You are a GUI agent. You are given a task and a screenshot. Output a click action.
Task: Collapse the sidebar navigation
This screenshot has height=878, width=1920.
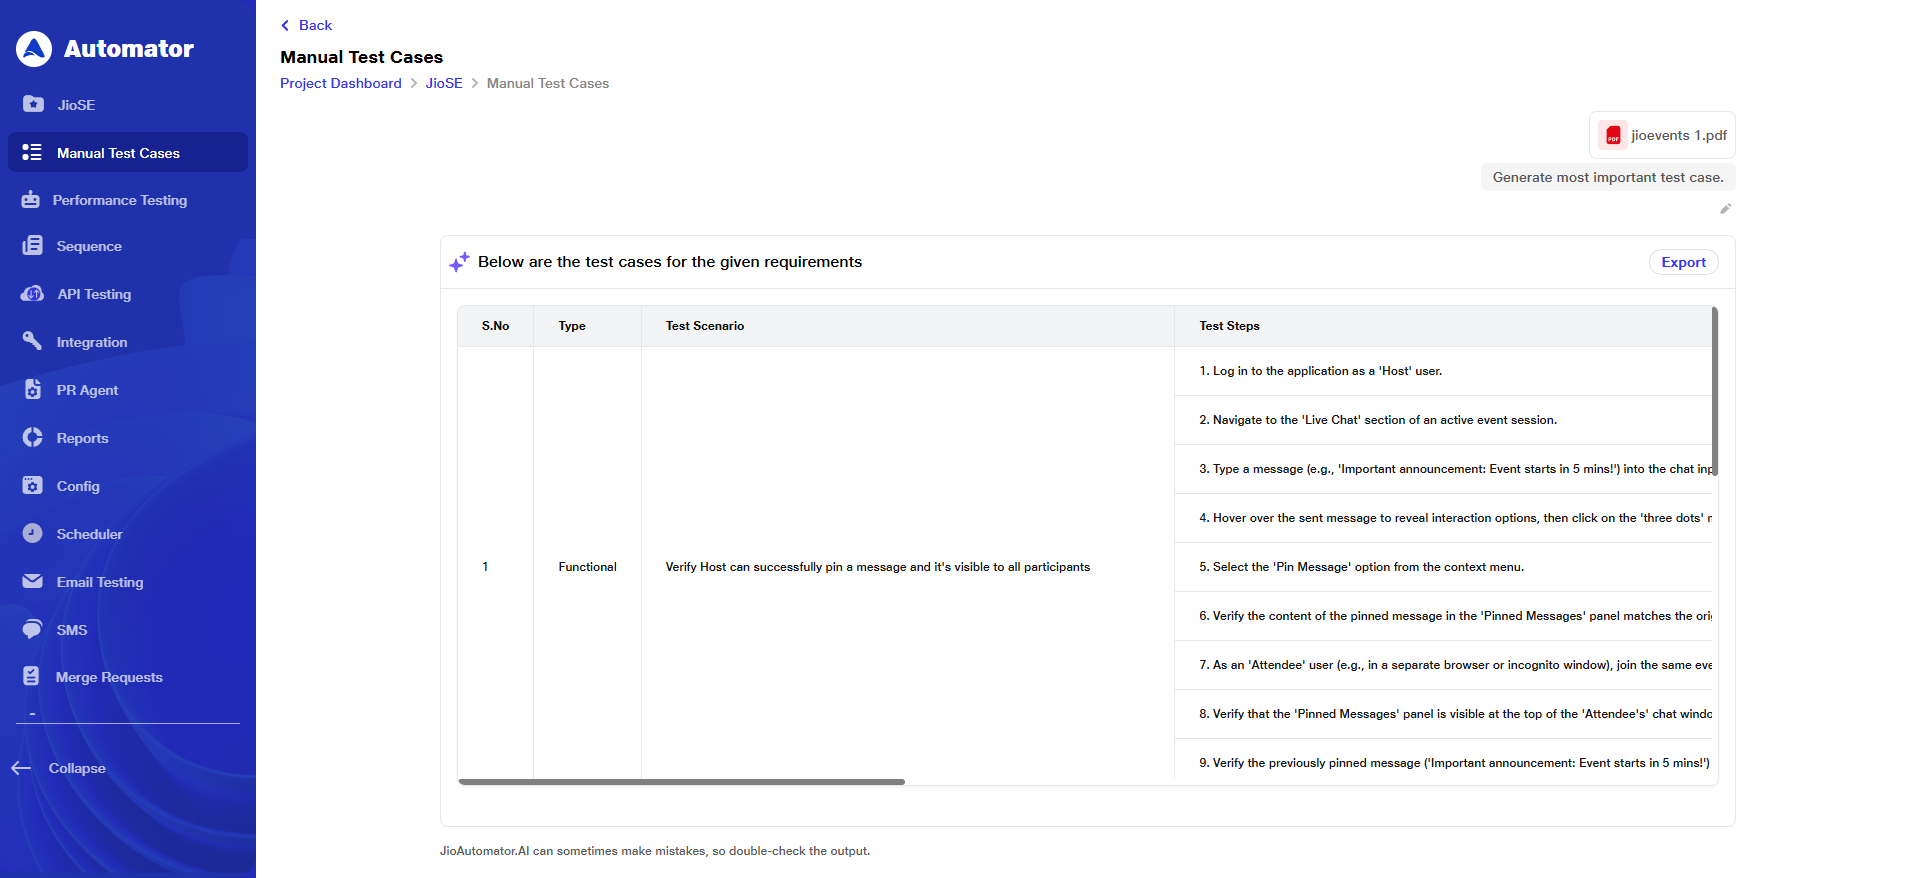[x=60, y=768]
